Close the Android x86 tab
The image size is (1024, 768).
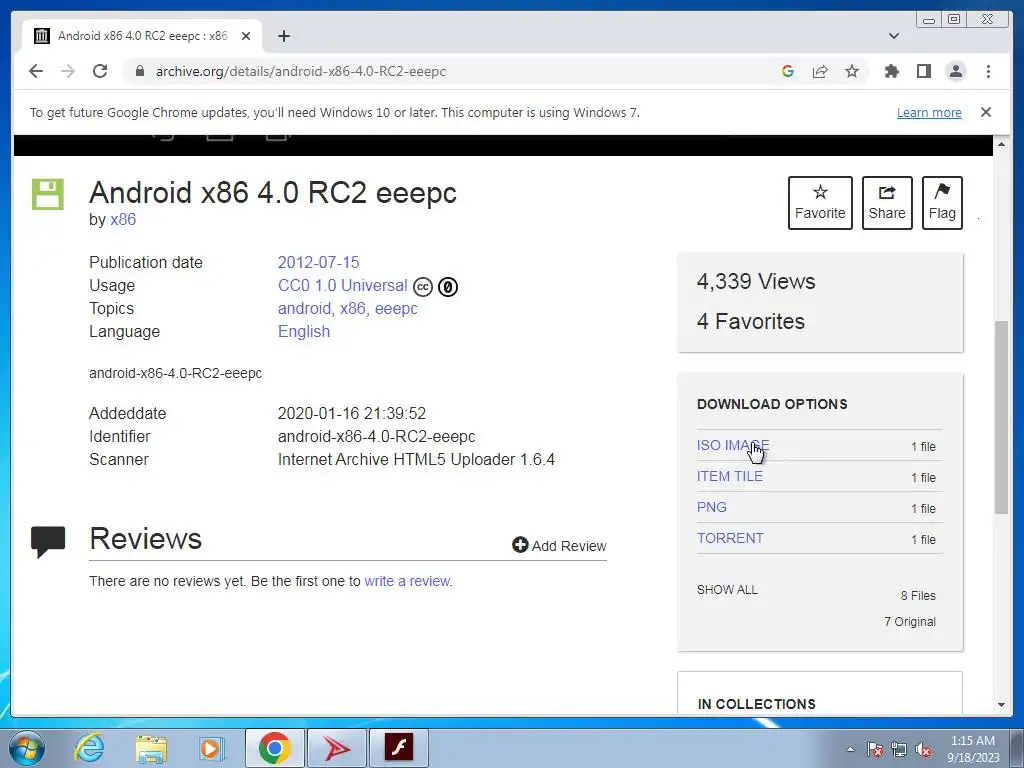[246, 36]
